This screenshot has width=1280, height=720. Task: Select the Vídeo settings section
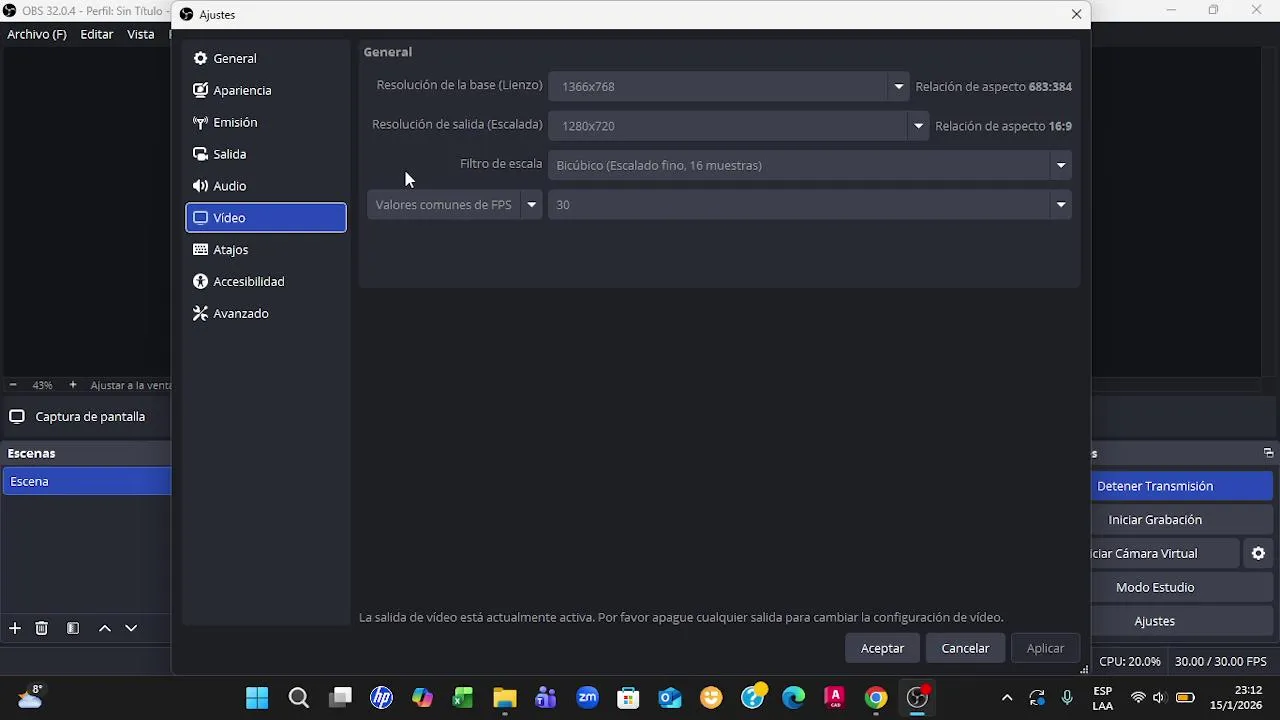coord(265,217)
